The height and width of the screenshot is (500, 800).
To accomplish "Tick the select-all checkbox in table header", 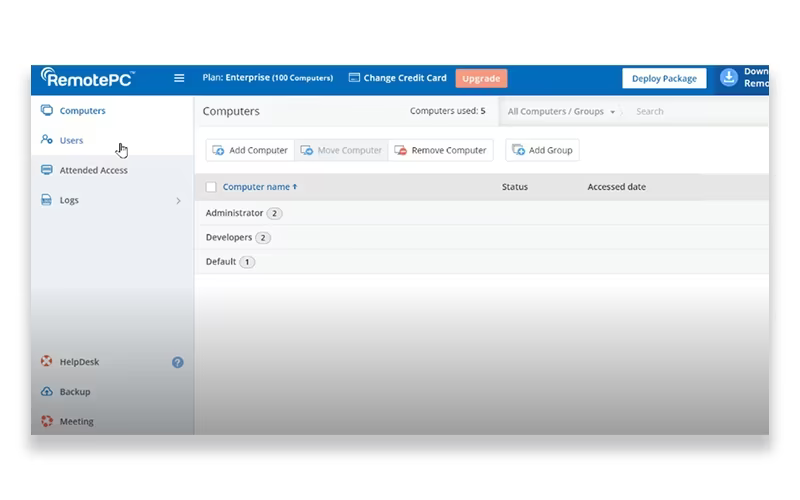I will point(211,187).
